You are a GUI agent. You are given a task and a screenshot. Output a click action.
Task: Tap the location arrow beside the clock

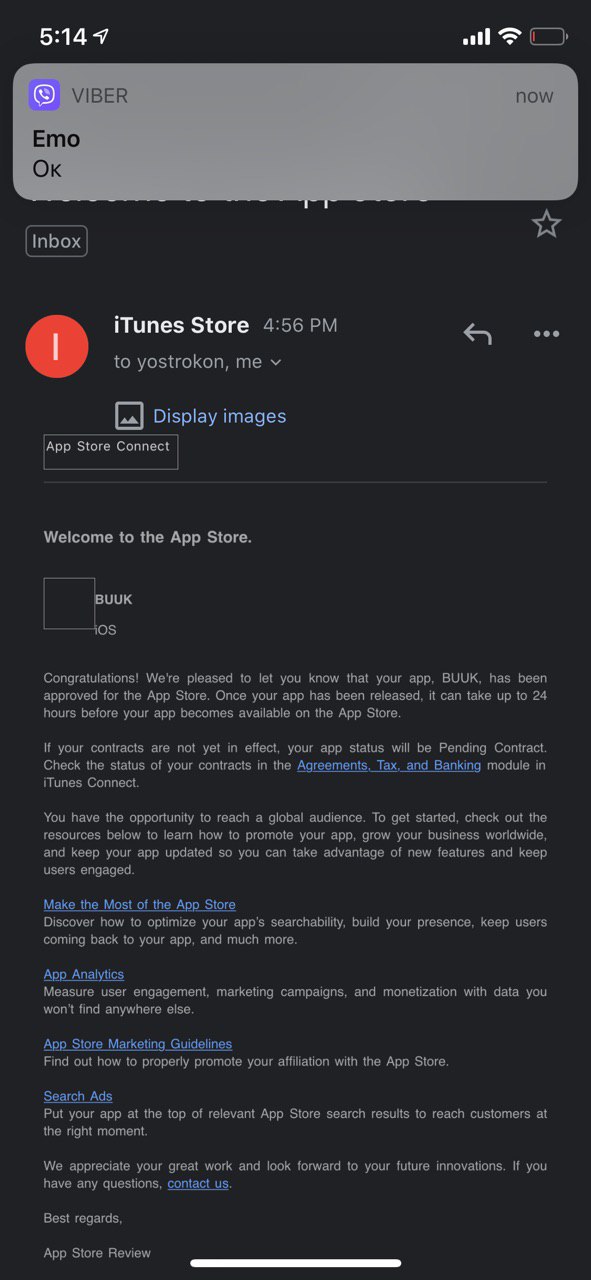coord(102,37)
